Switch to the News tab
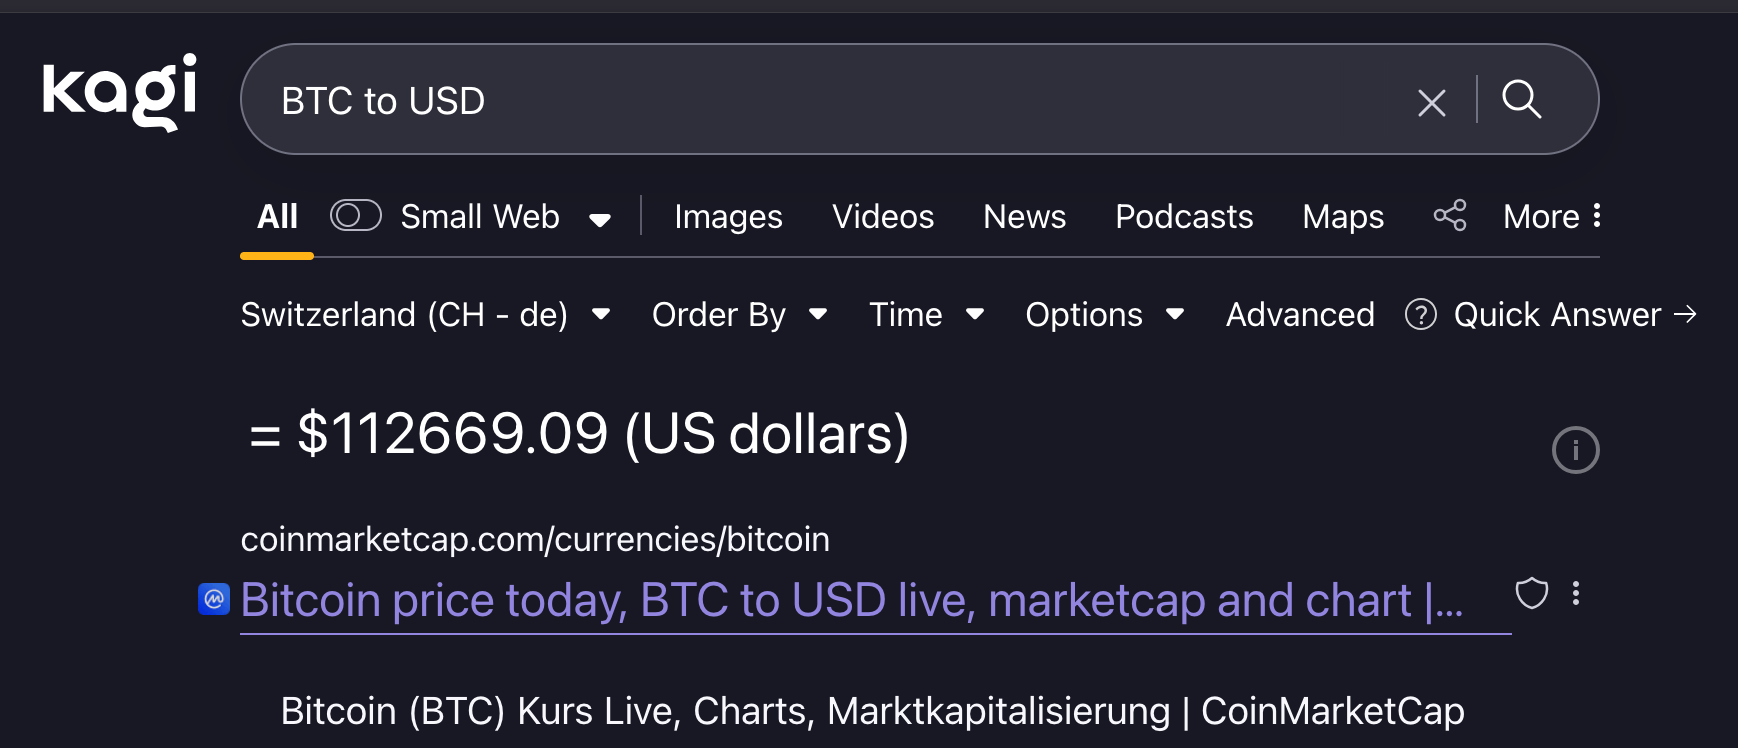 point(1024,217)
